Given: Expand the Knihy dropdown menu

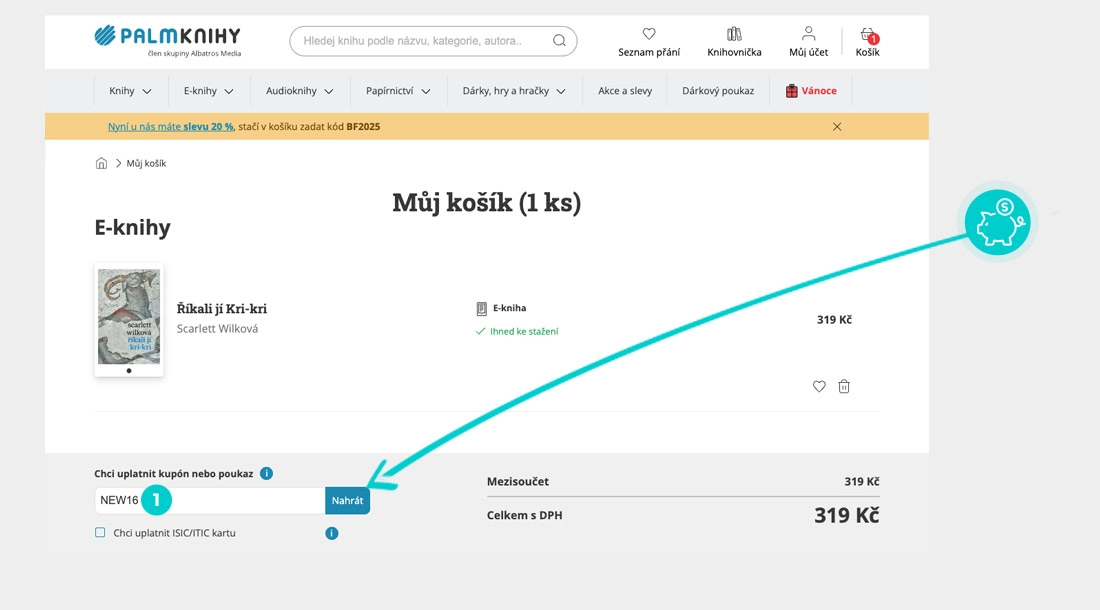Looking at the screenshot, I should (130, 90).
